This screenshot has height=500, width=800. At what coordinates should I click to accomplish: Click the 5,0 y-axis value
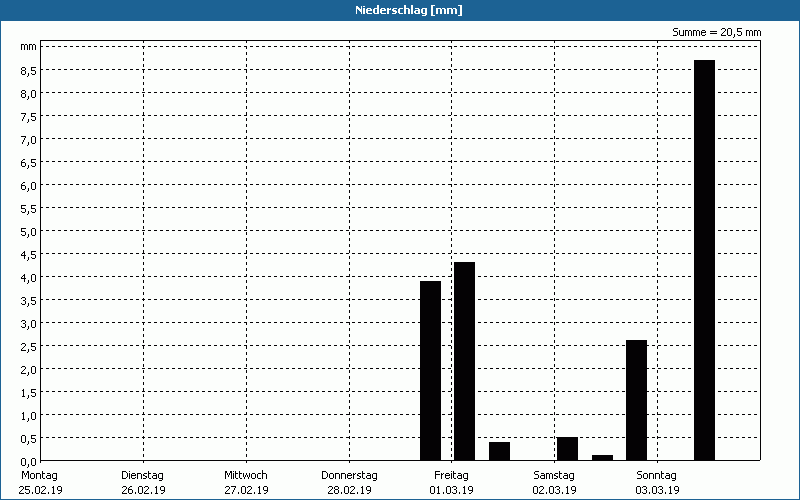(29, 232)
